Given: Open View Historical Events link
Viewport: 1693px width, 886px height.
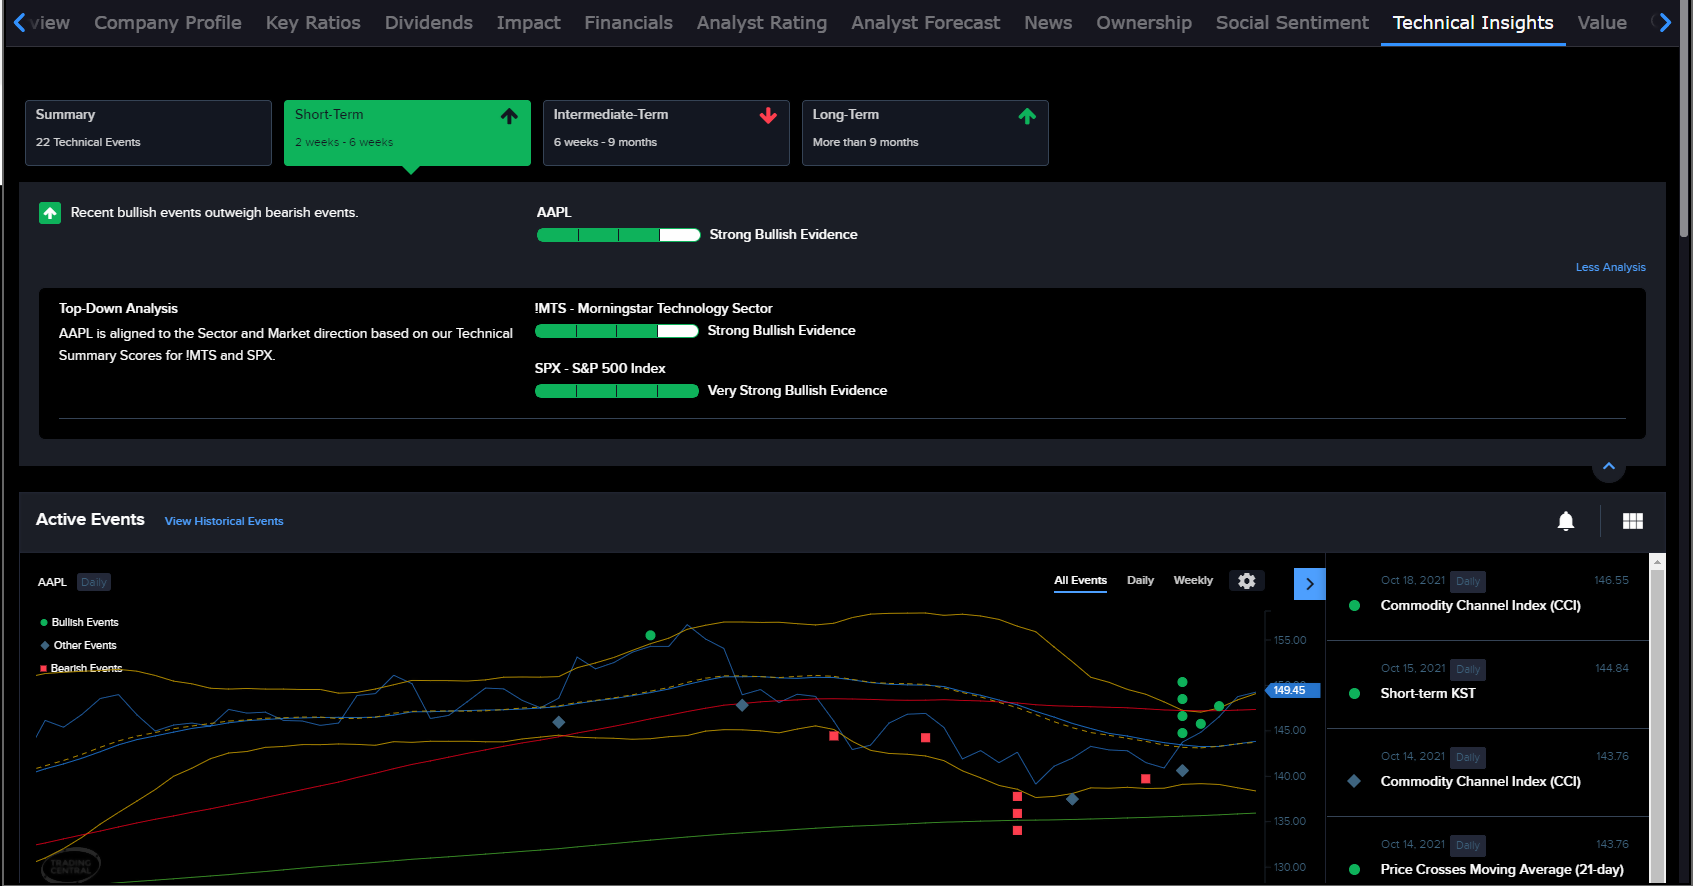Looking at the screenshot, I should (x=224, y=521).
